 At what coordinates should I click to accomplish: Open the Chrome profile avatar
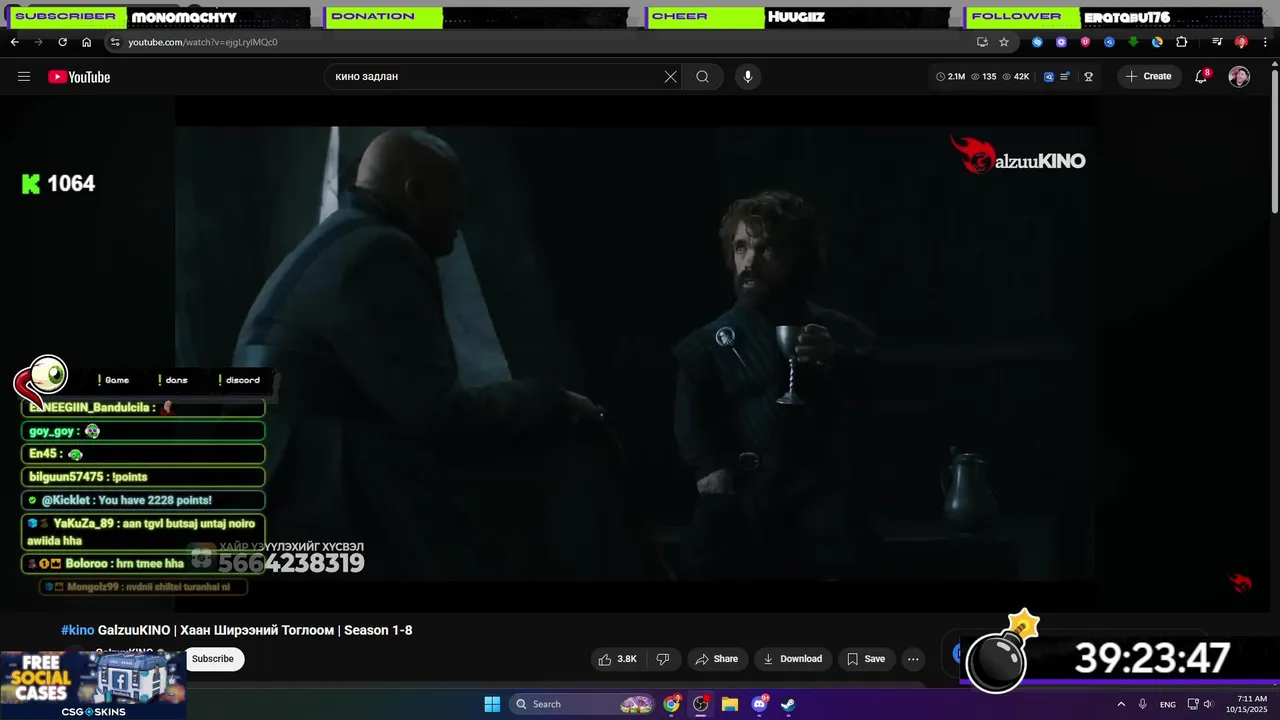pos(1241,42)
